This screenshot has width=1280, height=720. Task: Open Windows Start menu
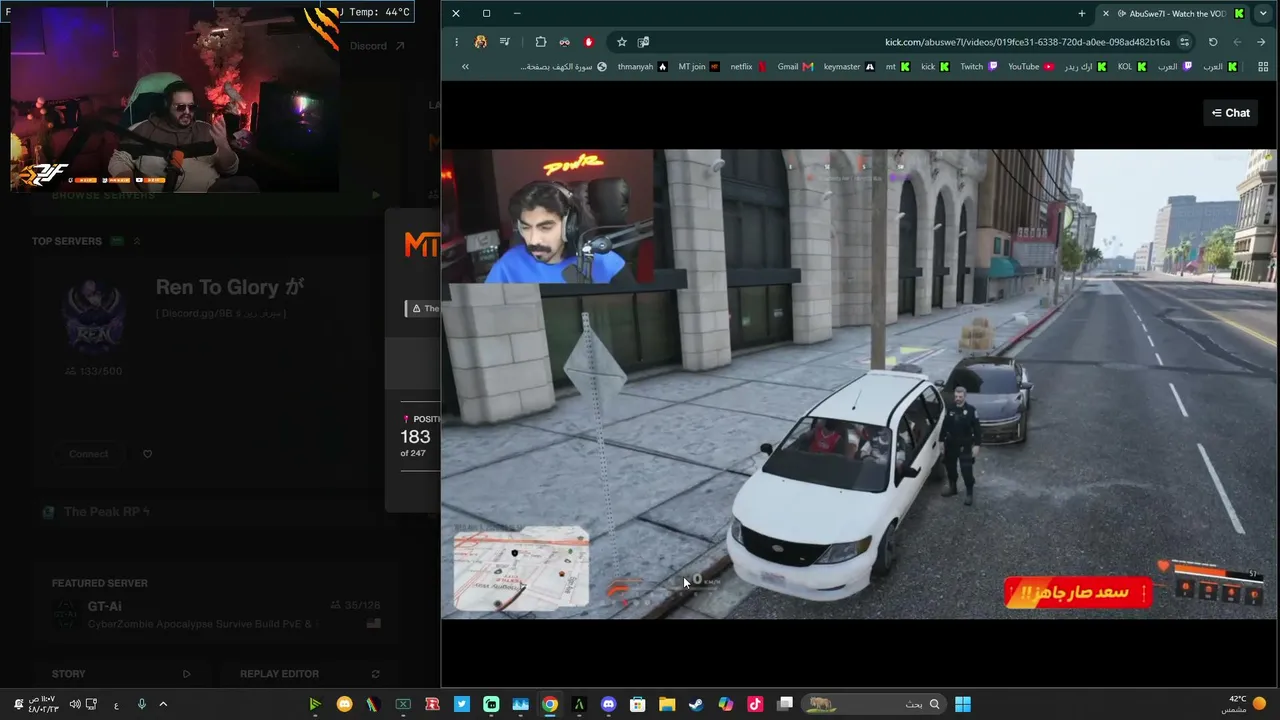coord(962,704)
